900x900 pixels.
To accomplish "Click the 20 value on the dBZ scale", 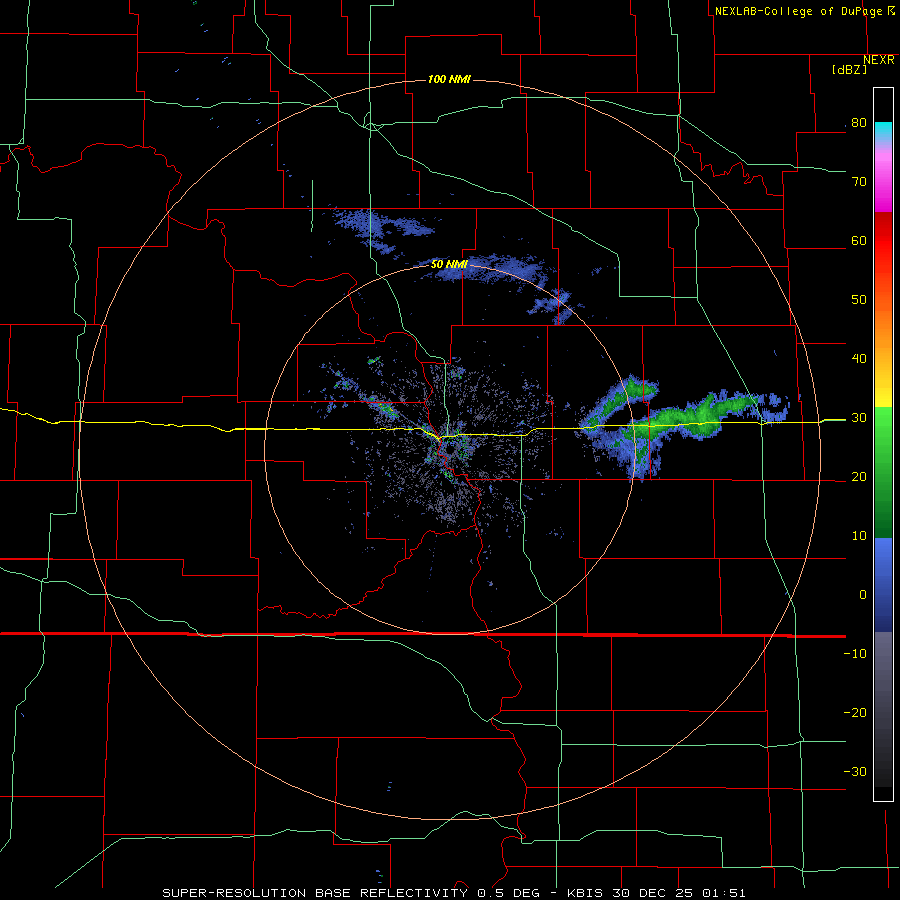I will coord(859,477).
